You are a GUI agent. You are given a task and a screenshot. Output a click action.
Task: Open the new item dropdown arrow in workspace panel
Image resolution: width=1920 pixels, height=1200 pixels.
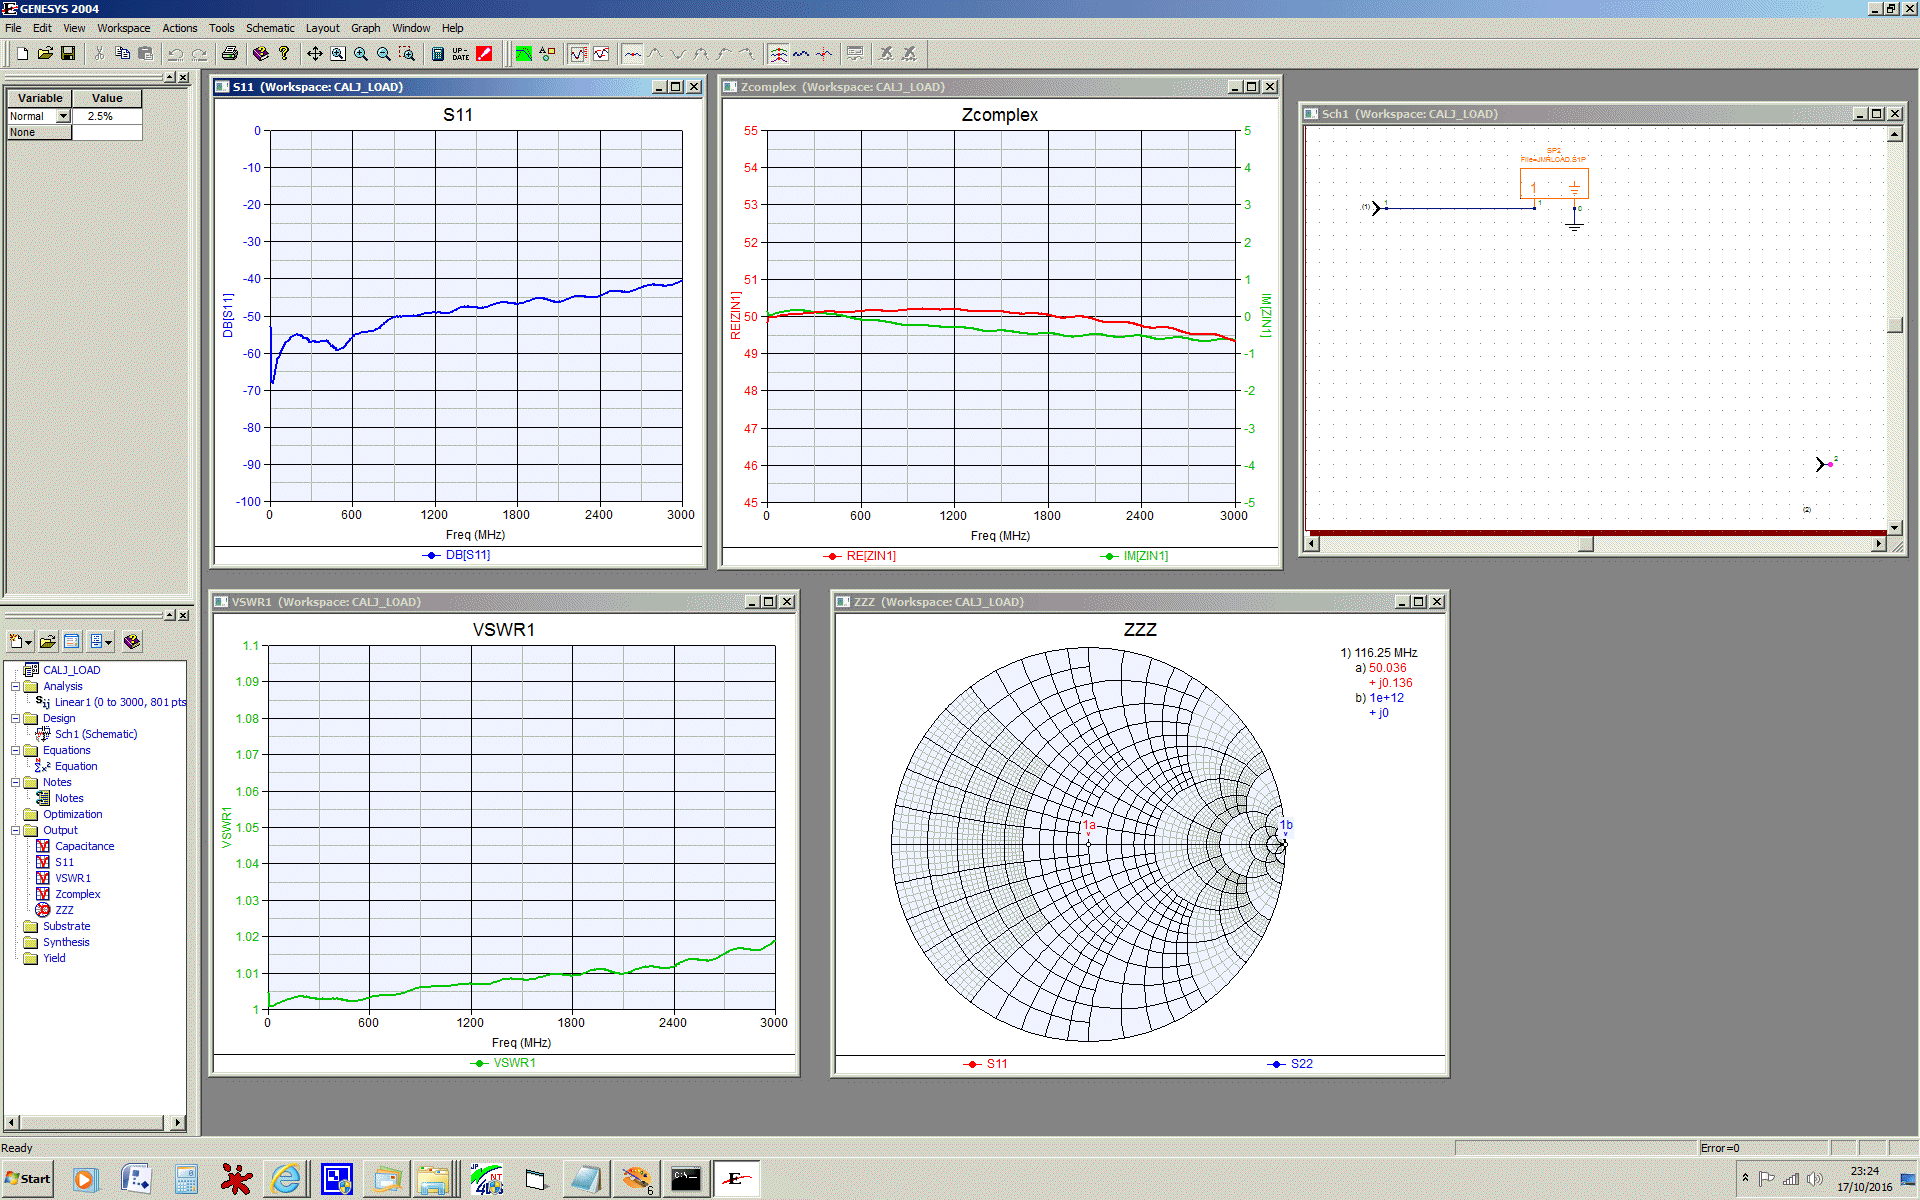tap(29, 642)
